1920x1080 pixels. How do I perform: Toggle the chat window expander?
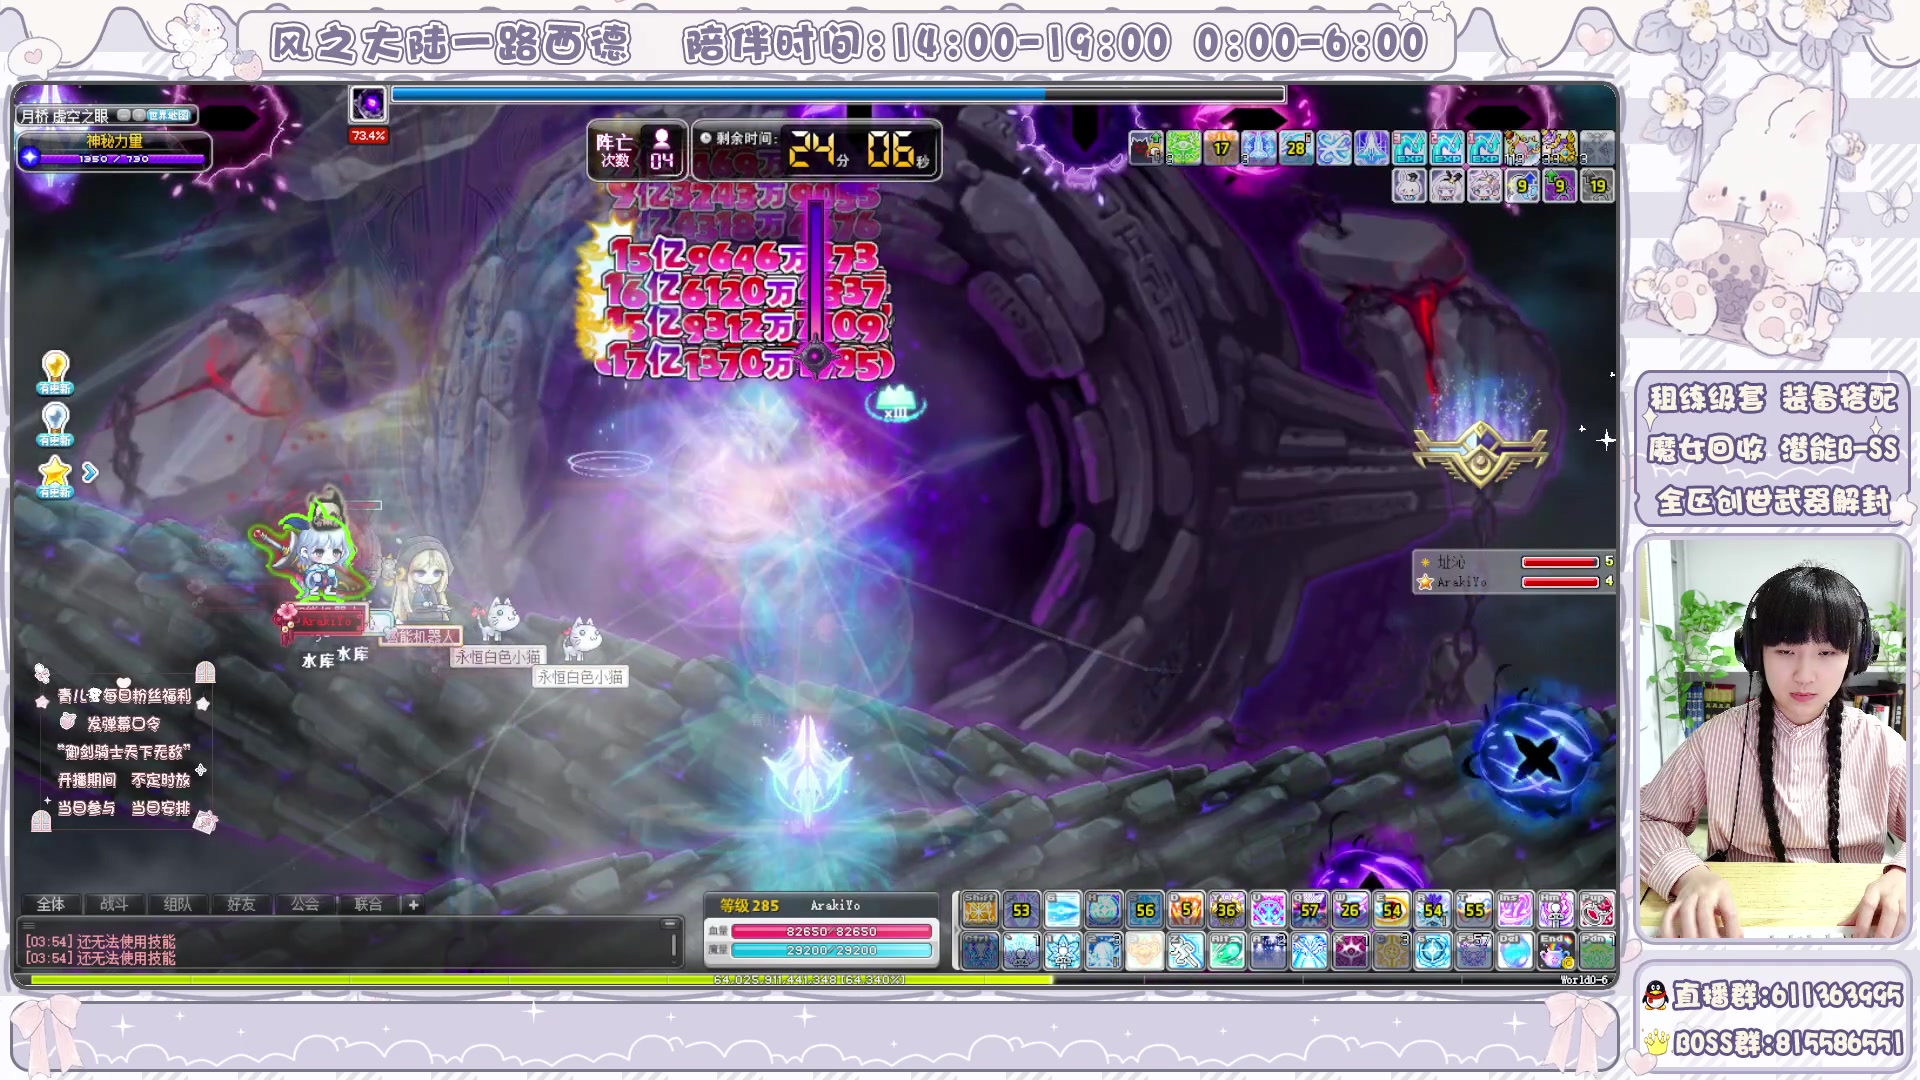tap(671, 923)
